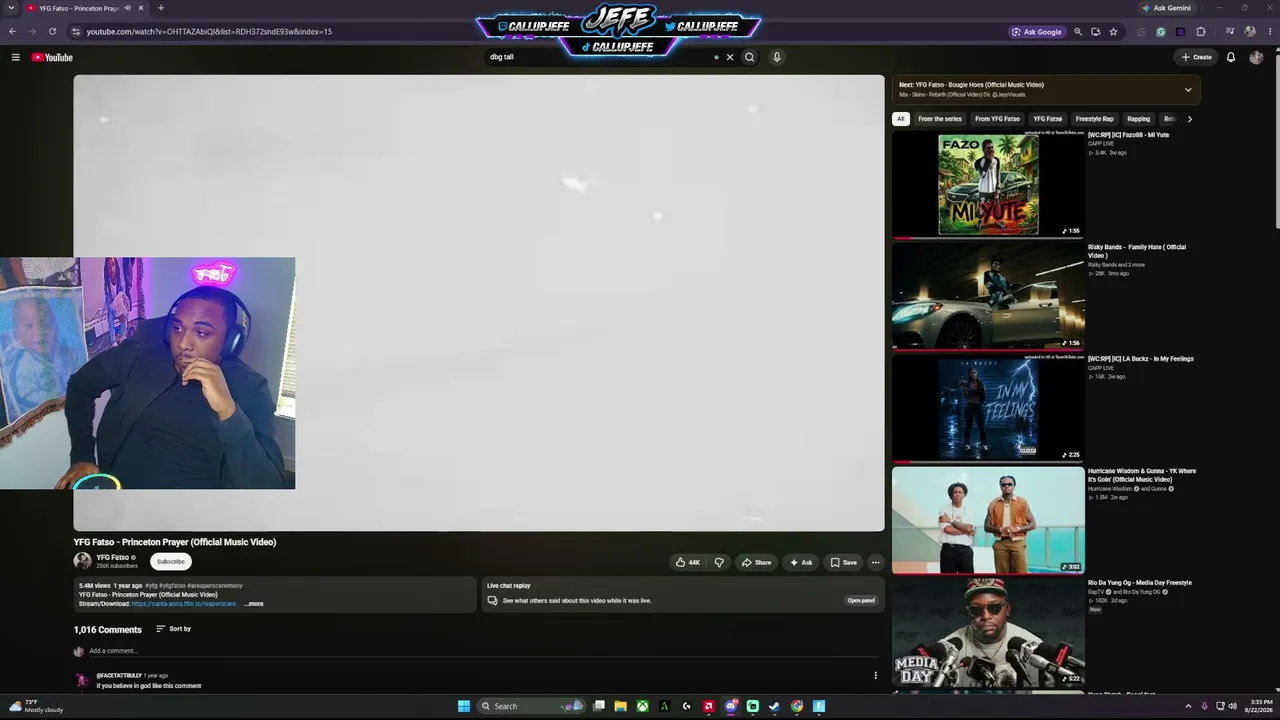Mute the YFG Fatso tab audio
This screenshot has width=1280, height=720.
pyautogui.click(x=127, y=8)
